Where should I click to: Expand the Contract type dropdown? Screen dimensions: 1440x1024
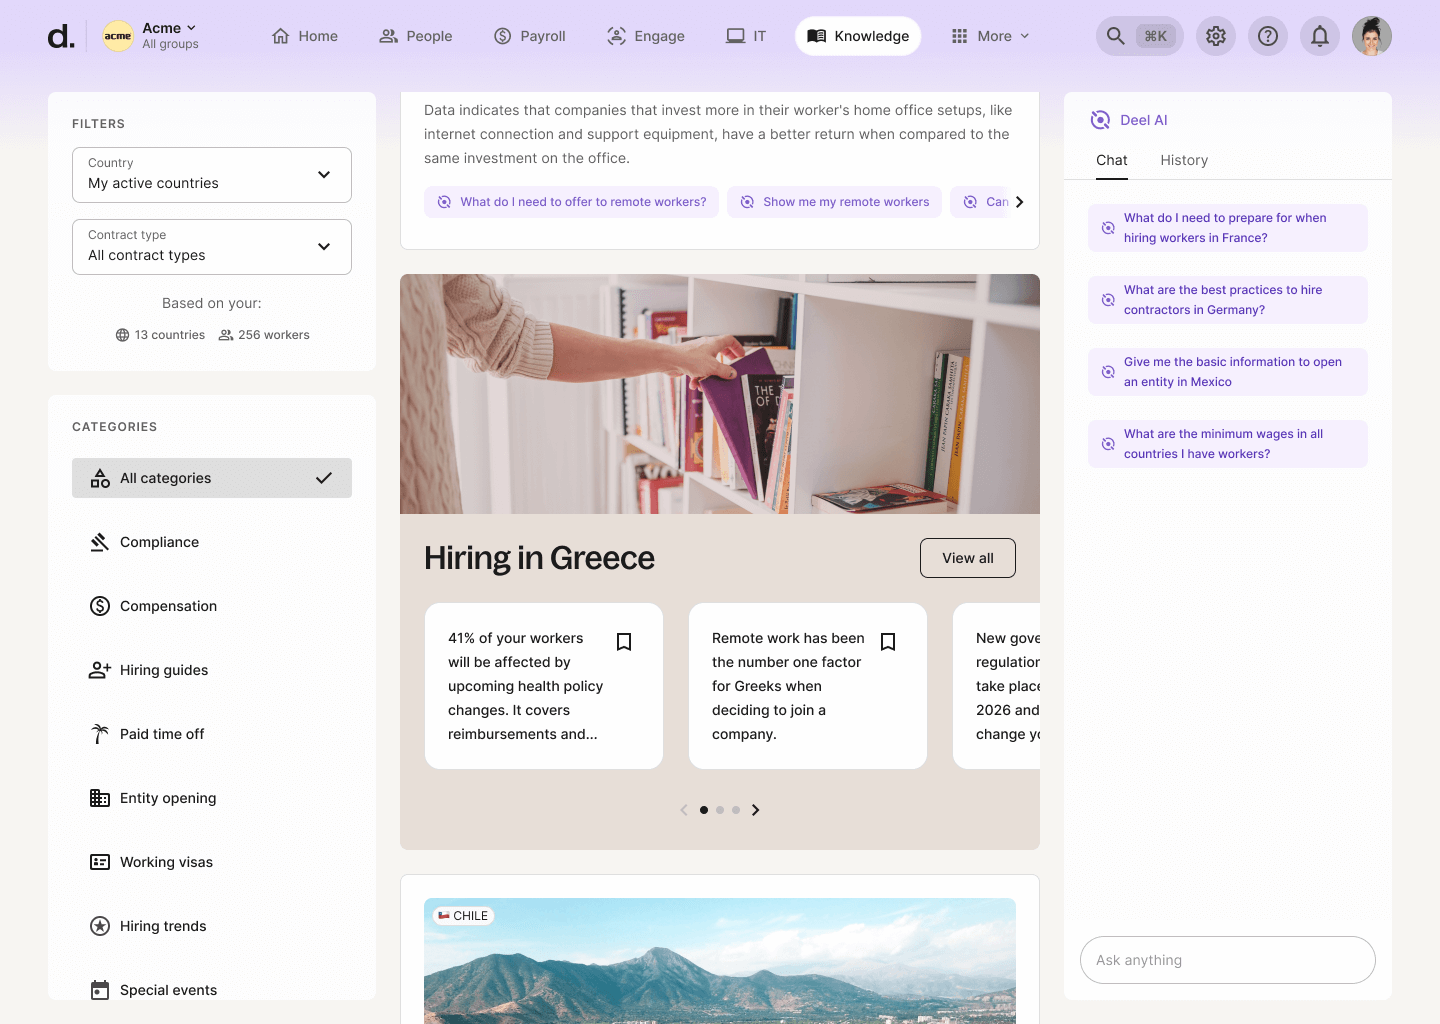coord(211,247)
